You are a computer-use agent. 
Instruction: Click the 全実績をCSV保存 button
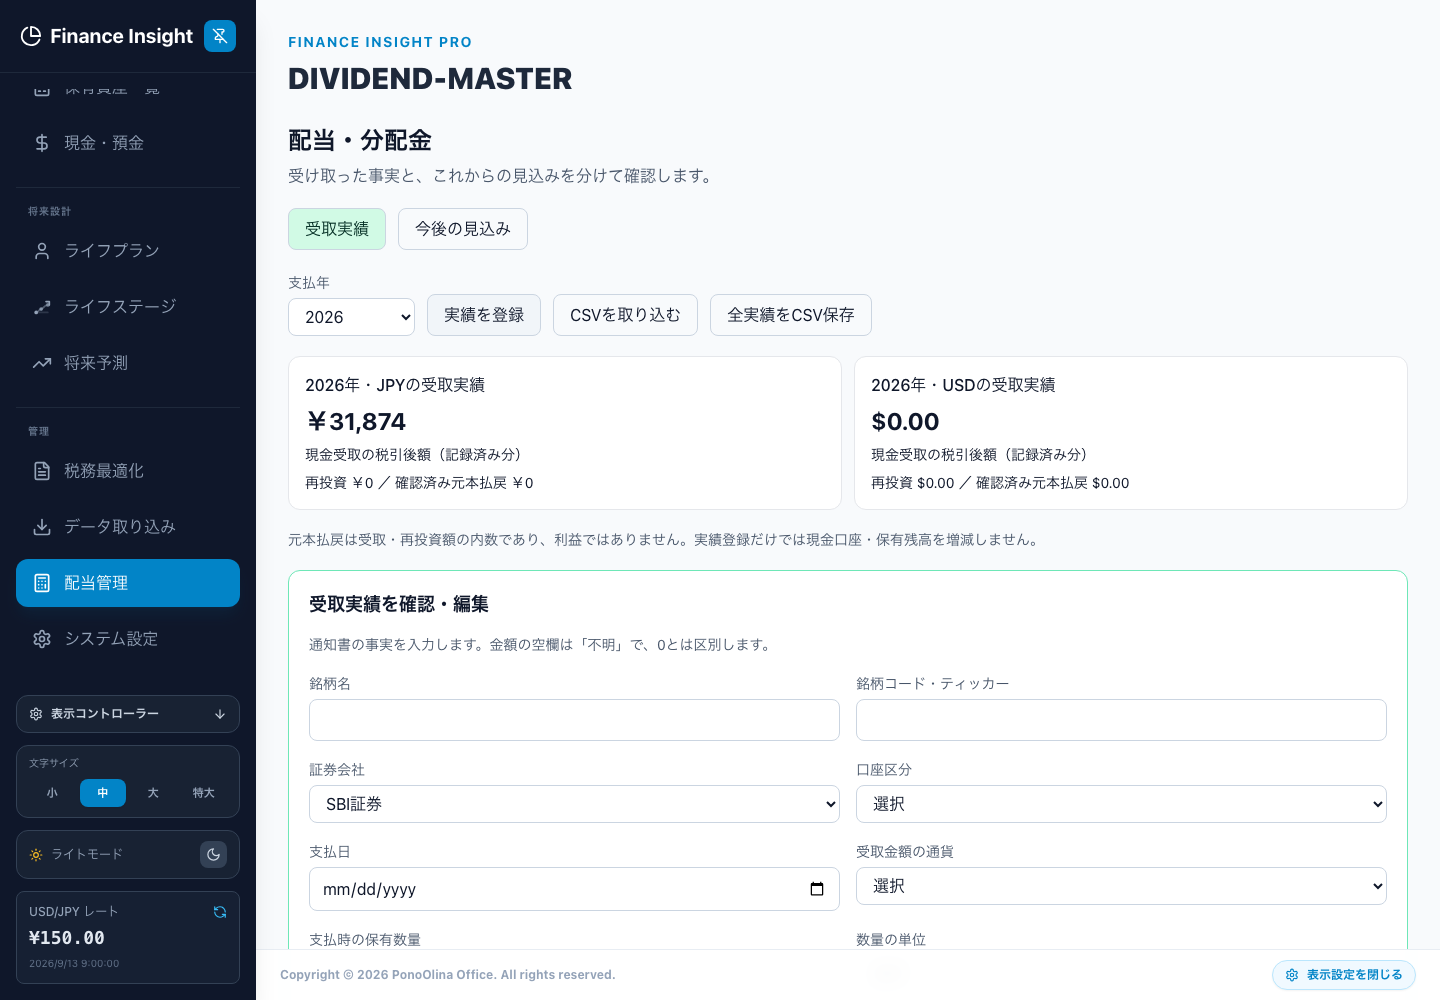click(x=791, y=315)
